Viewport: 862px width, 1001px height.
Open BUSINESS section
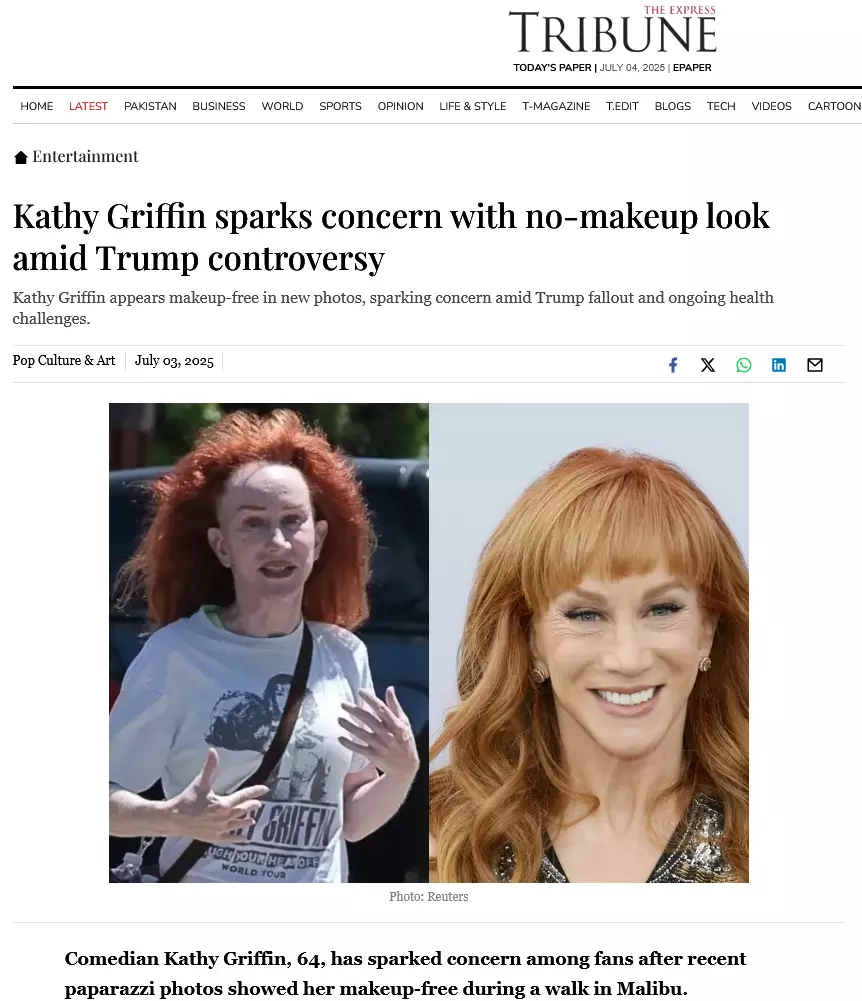tap(218, 106)
